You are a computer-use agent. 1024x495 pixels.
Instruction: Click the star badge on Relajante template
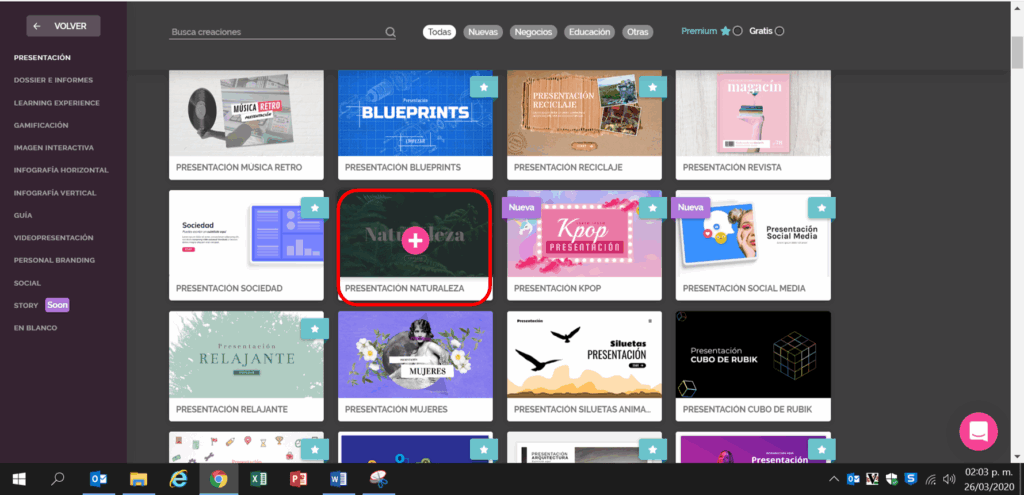point(314,328)
